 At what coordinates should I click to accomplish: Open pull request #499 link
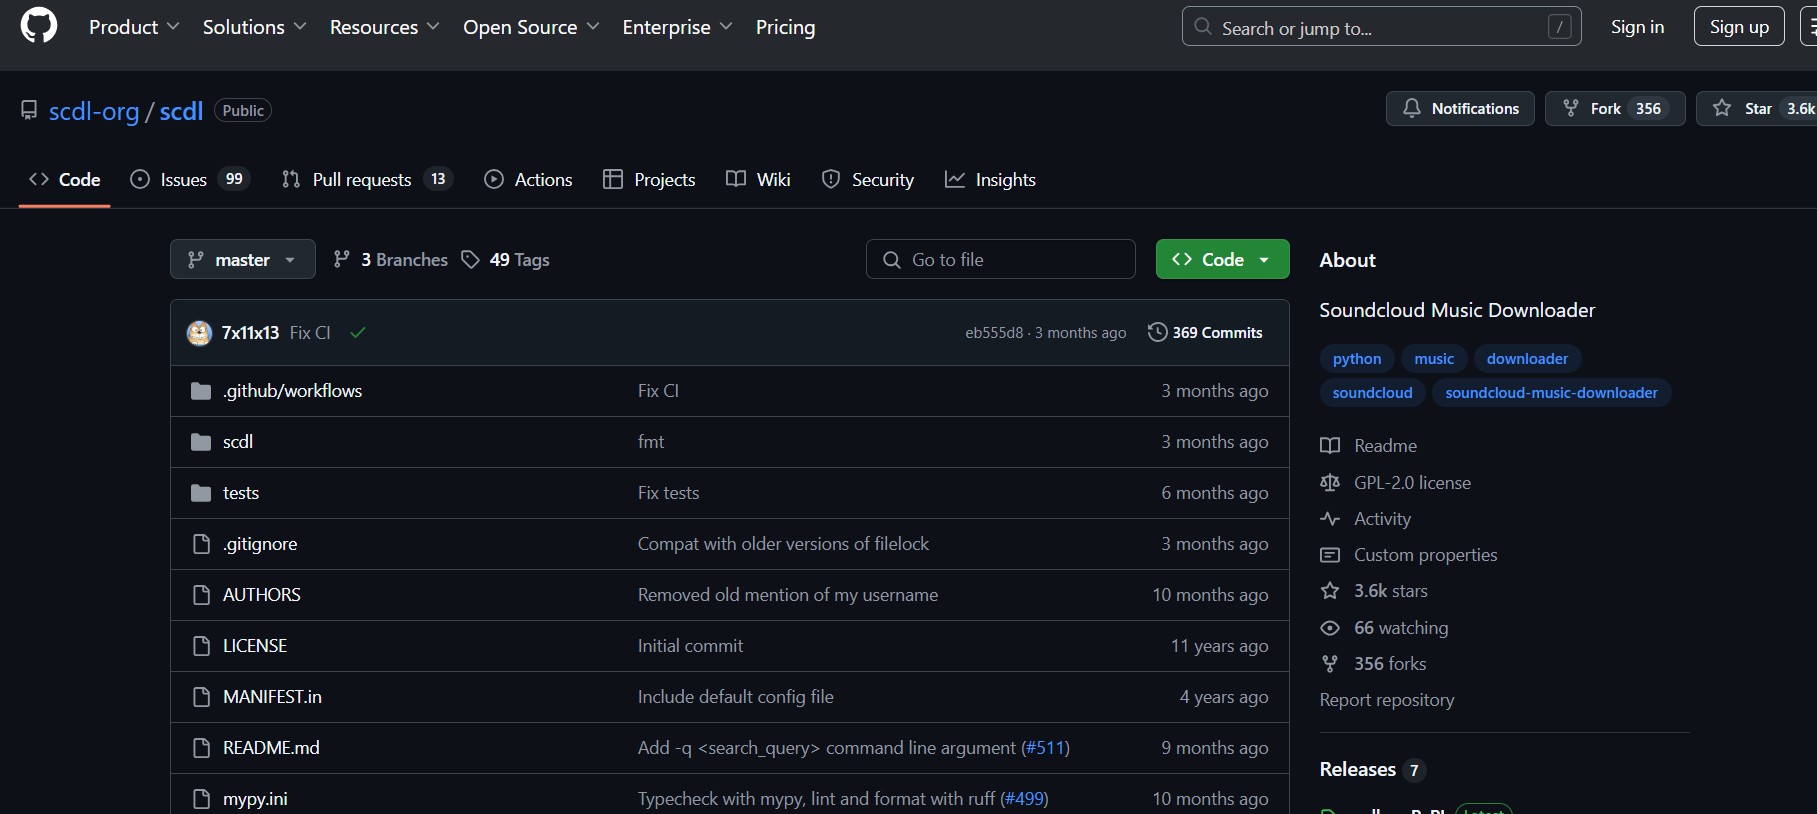1024,799
